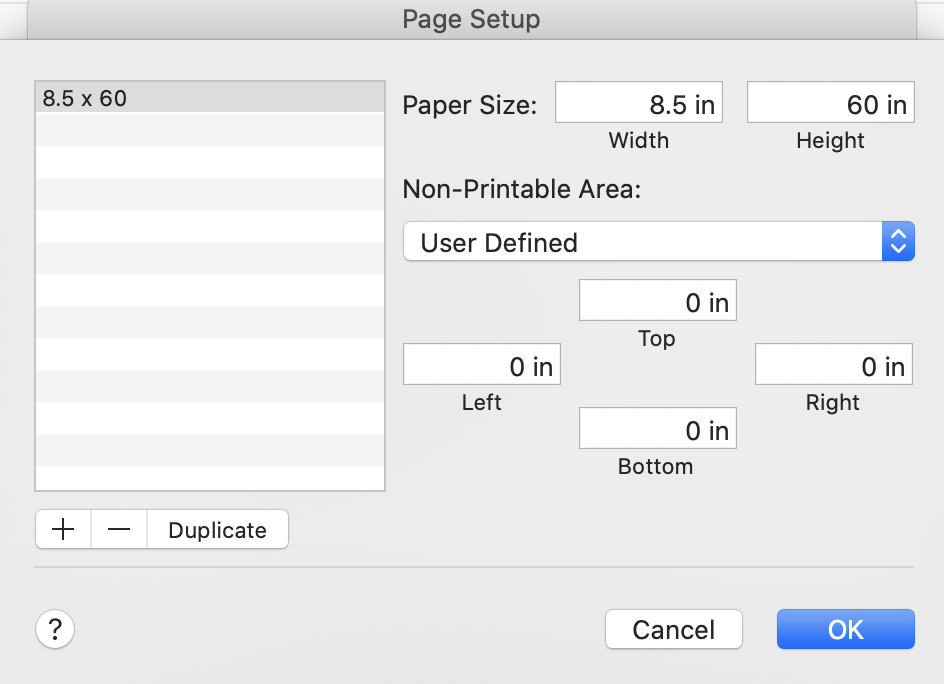Focus the Right margin field
The image size is (944, 684).
click(833, 366)
